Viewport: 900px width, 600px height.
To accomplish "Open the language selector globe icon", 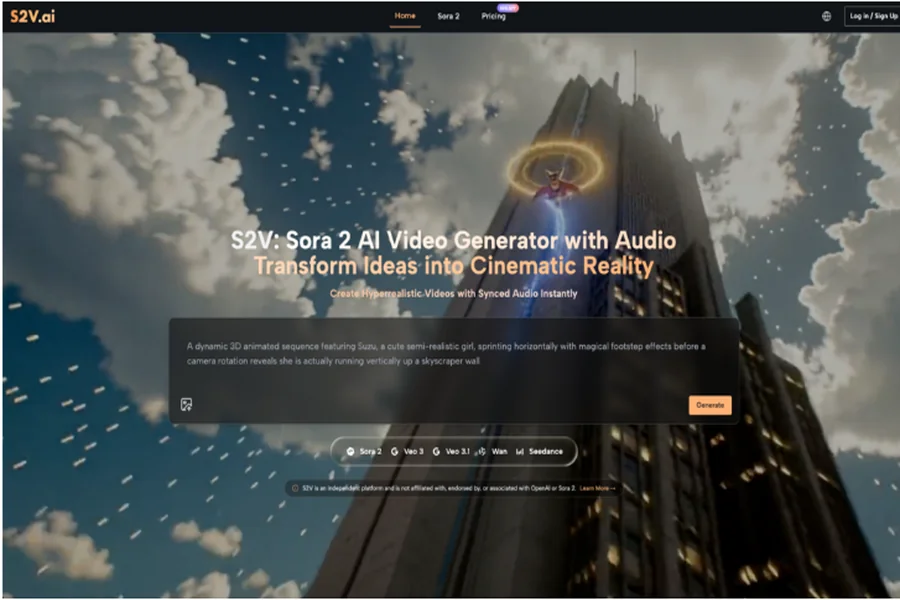I will [x=825, y=16].
